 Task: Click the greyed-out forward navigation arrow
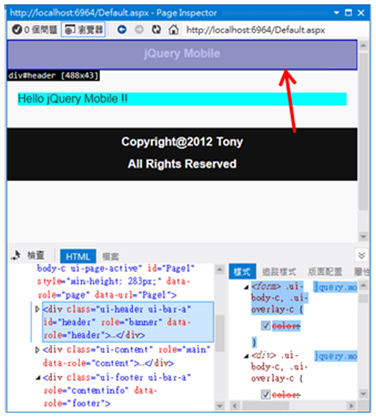(139, 30)
